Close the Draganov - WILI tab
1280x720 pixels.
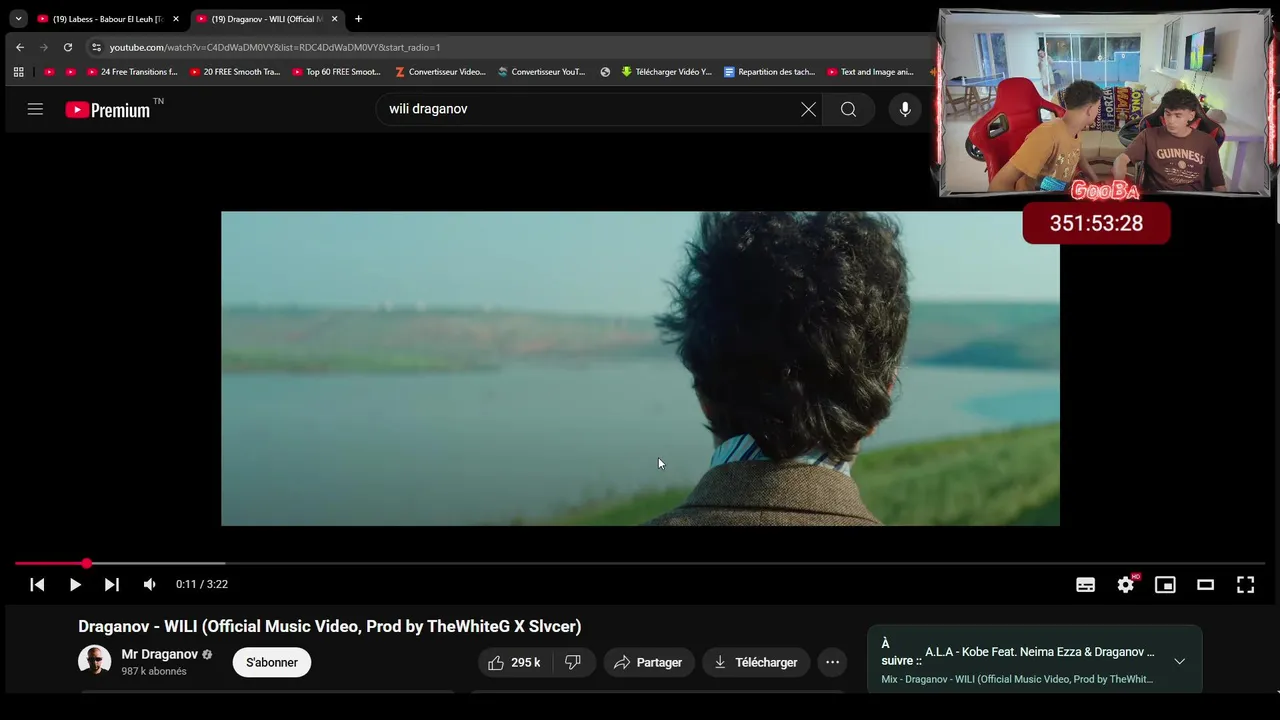pos(334,19)
